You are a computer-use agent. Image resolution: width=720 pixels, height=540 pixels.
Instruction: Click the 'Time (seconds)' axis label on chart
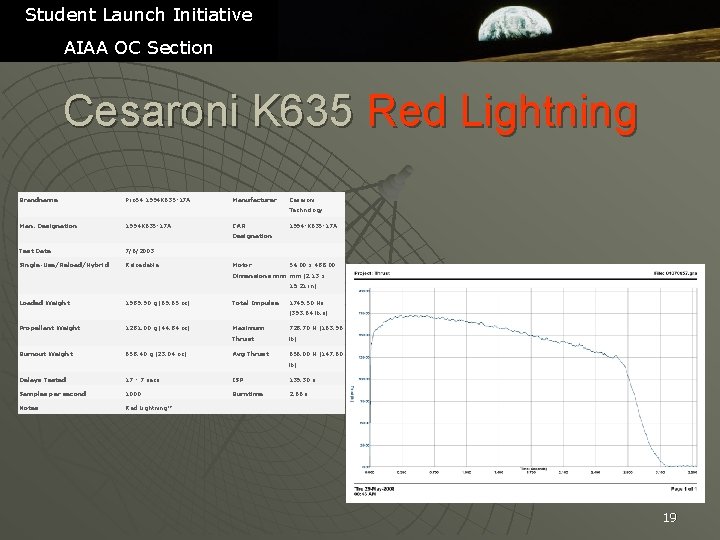[534, 469]
